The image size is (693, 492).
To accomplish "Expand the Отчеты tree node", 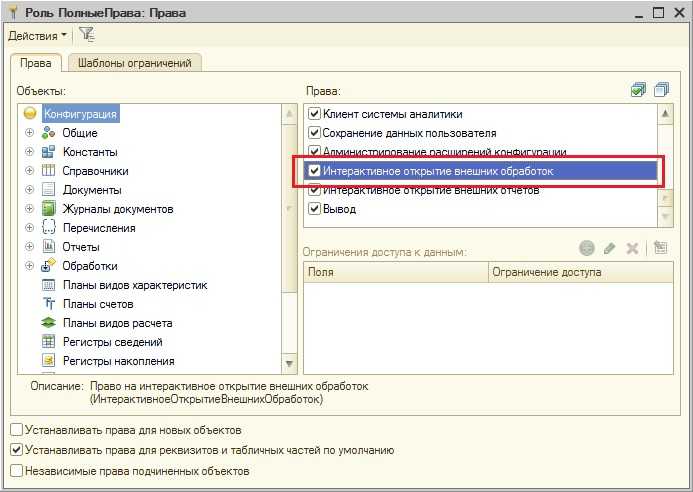I will (30, 246).
